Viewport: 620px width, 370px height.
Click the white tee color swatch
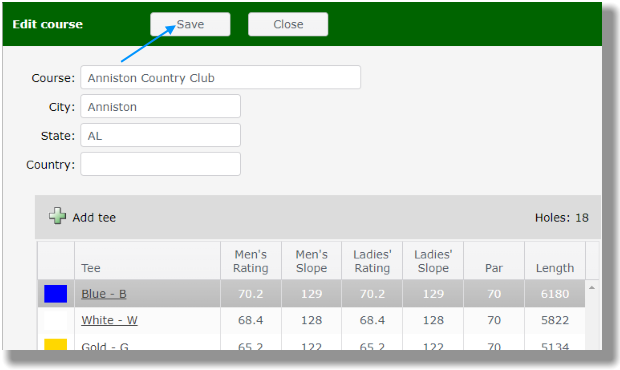coord(55,320)
